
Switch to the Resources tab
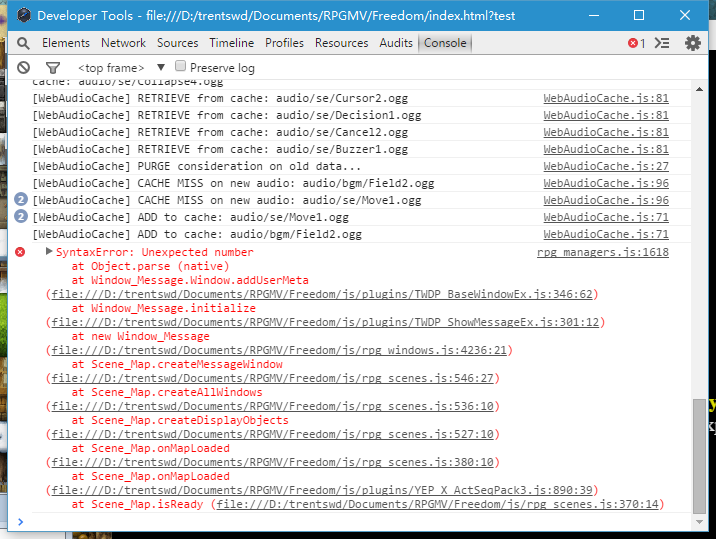pos(342,43)
